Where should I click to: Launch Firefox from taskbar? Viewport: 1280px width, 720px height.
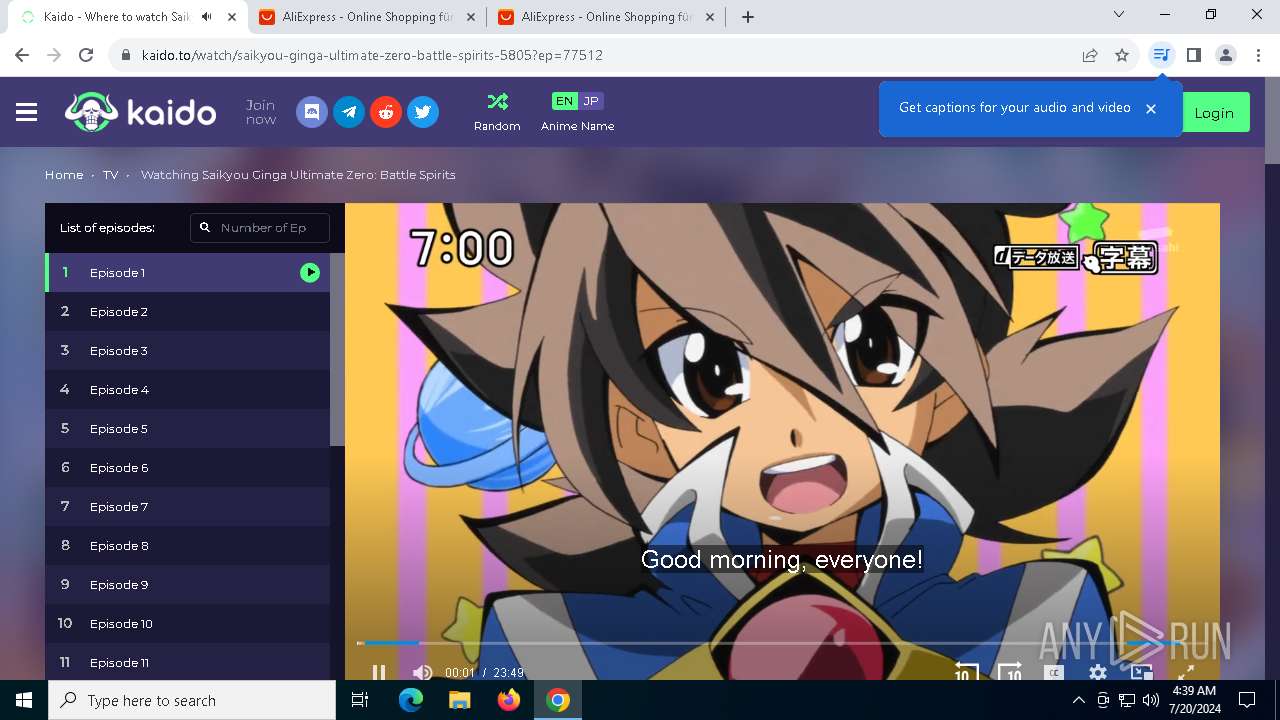[x=509, y=700]
